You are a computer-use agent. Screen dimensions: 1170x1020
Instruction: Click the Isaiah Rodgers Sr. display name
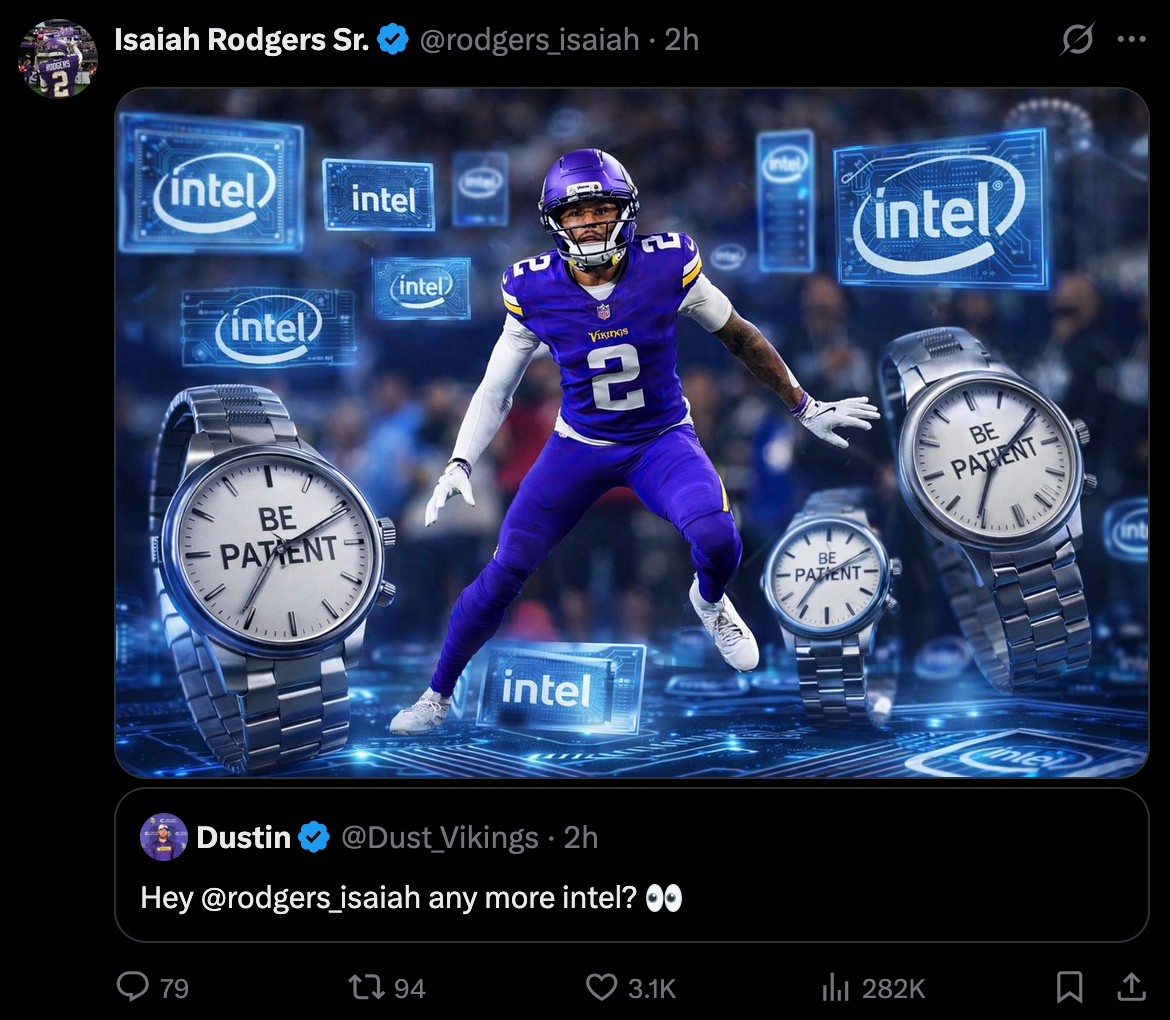(242, 40)
